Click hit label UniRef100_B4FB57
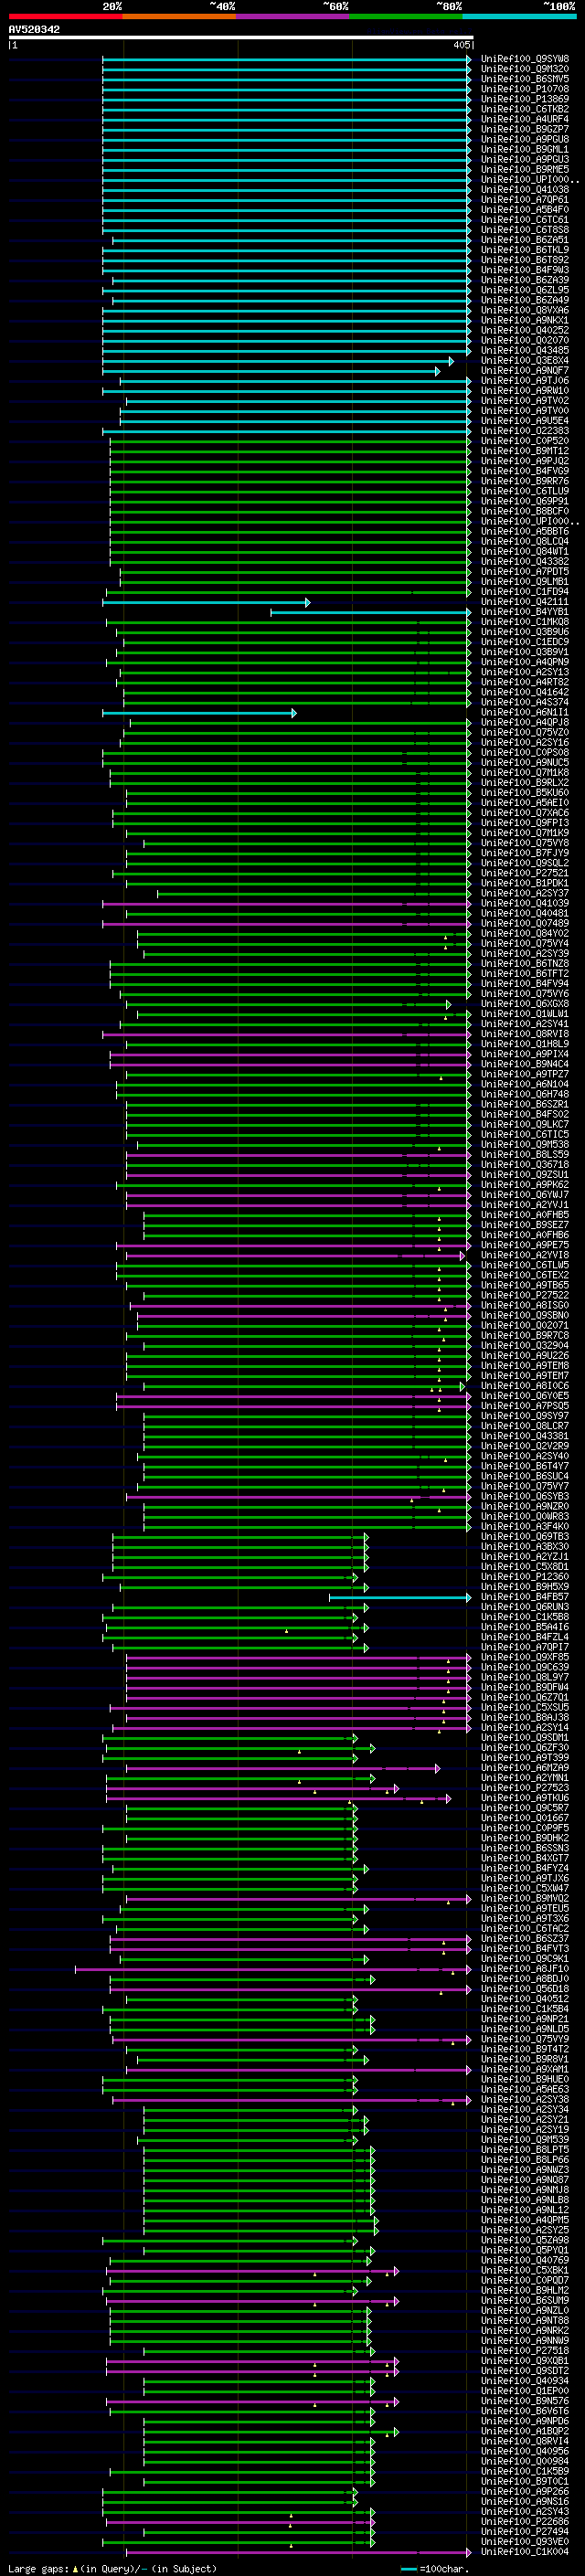The width and height of the screenshot is (585, 2576). point(525,1597)
